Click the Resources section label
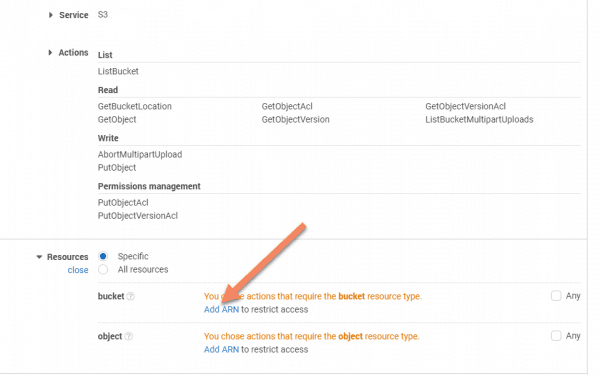This screenshot has height=375, width=600. click(x=67, y=257)
